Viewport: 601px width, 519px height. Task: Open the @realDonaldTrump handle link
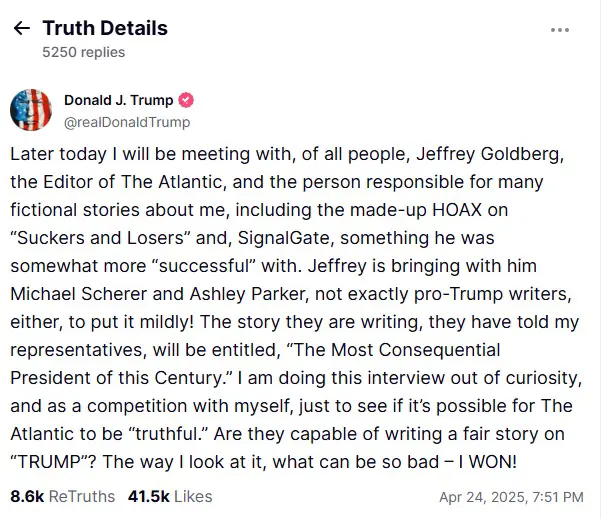127,122
